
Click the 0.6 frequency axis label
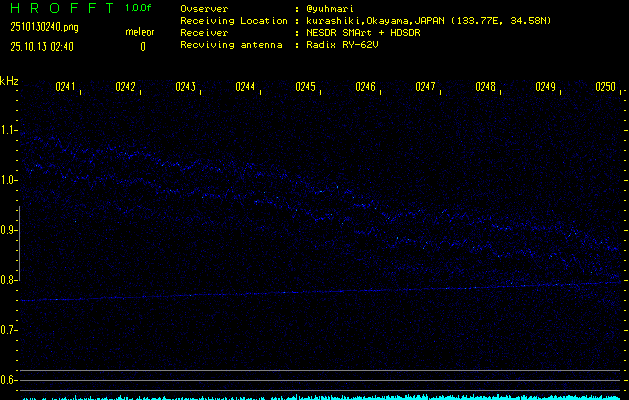click(x=9, y=380)
